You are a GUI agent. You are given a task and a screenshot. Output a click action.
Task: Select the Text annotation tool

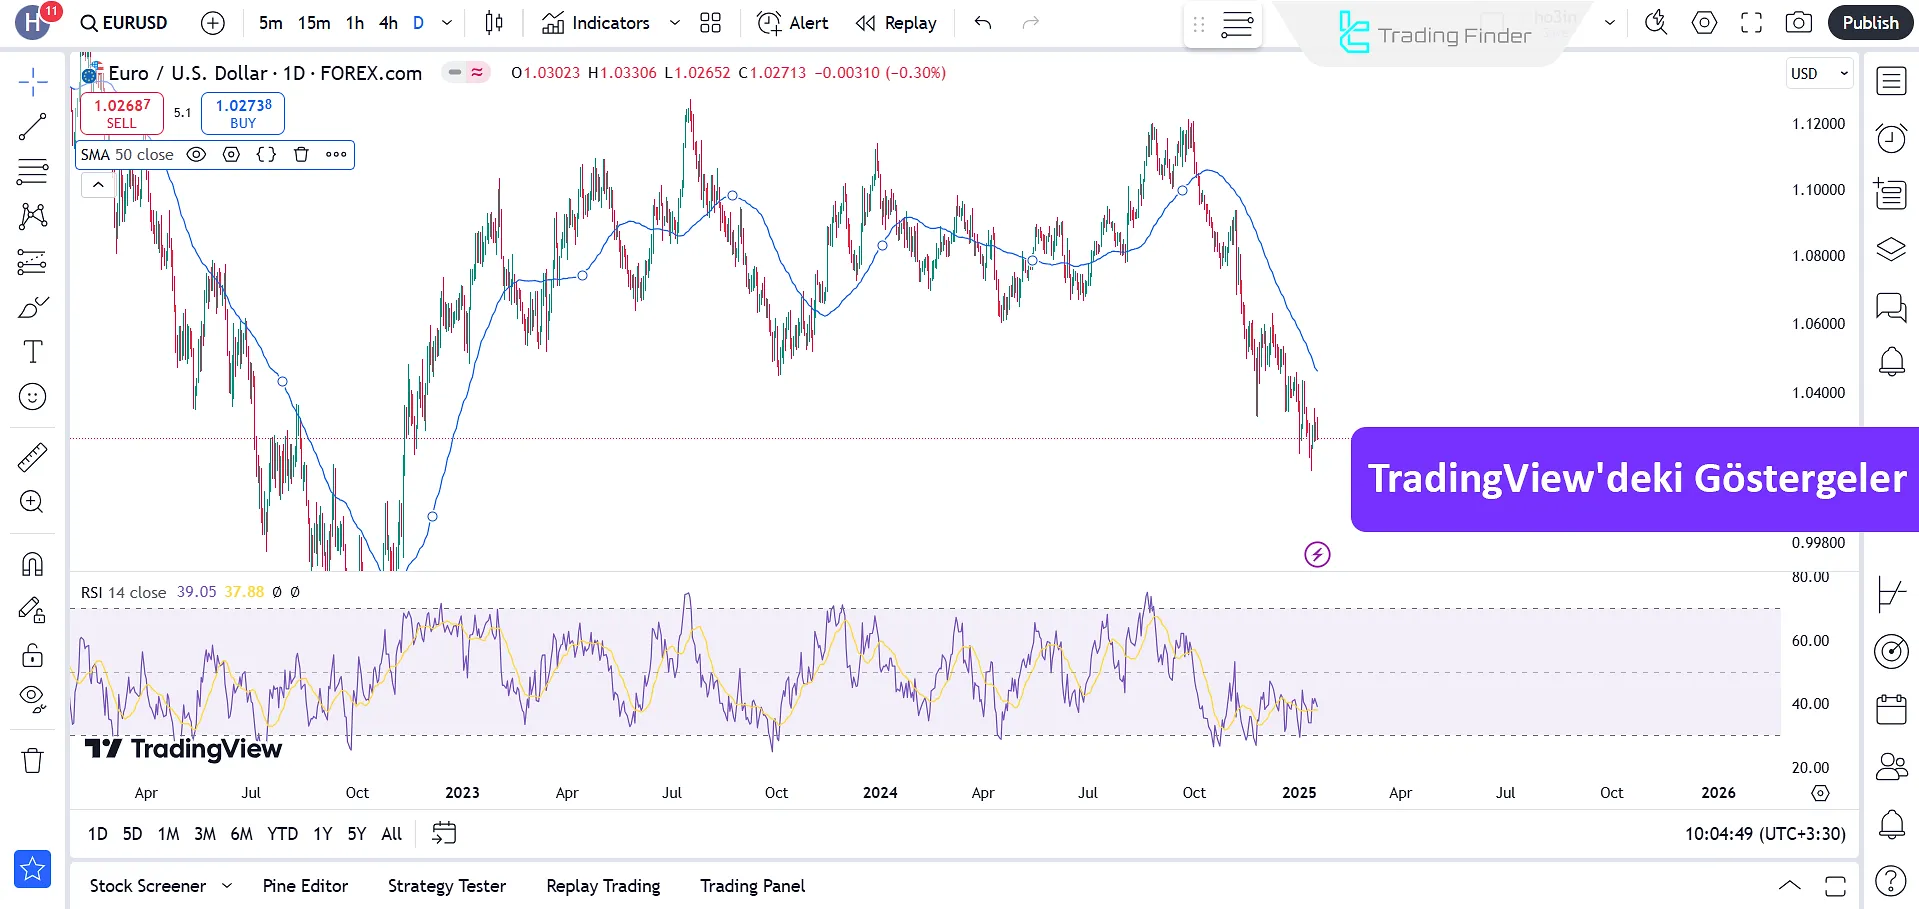coord(31,351)
